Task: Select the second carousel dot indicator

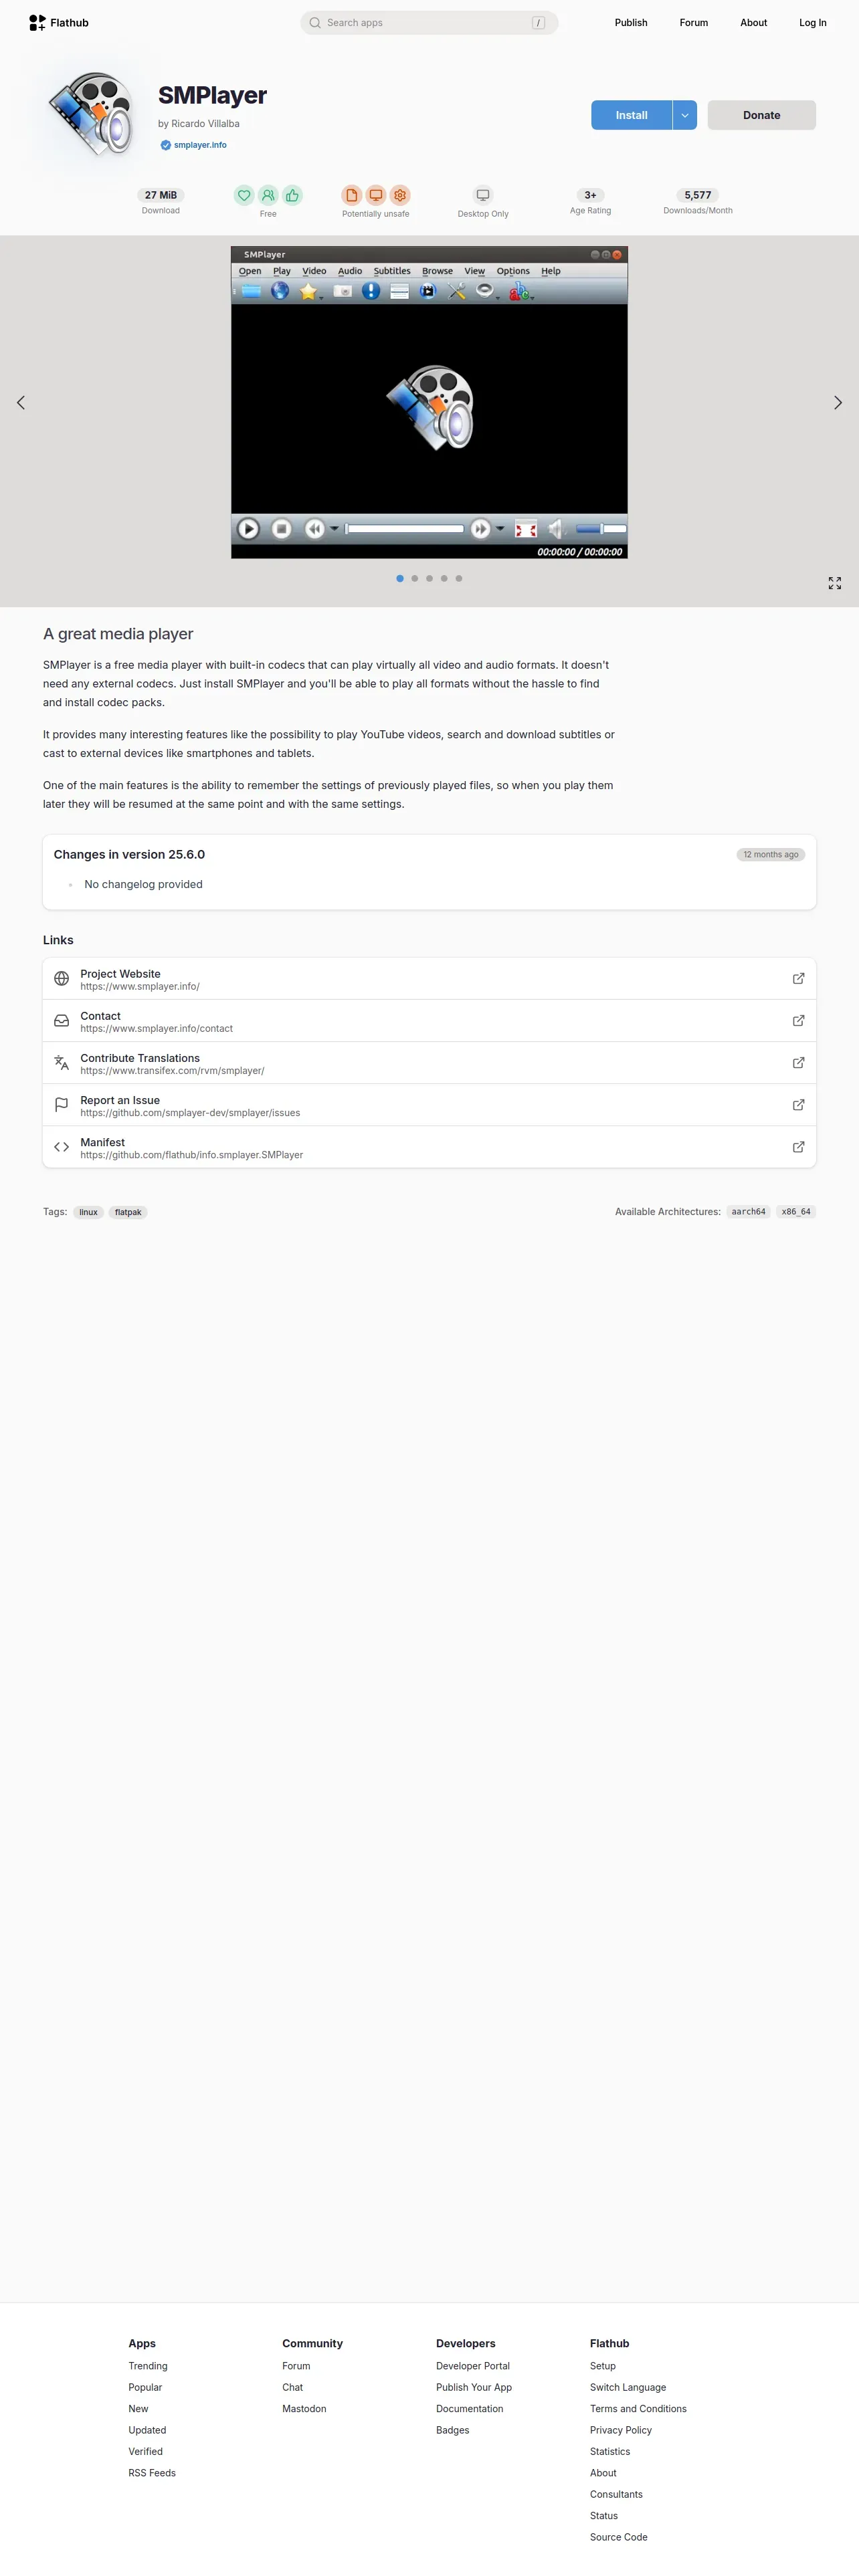Action: click(415, 578)
